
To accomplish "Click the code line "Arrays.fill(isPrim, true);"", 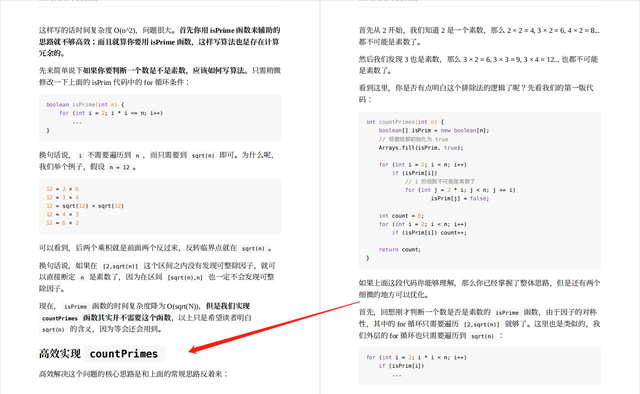I will tap(421, 148).
